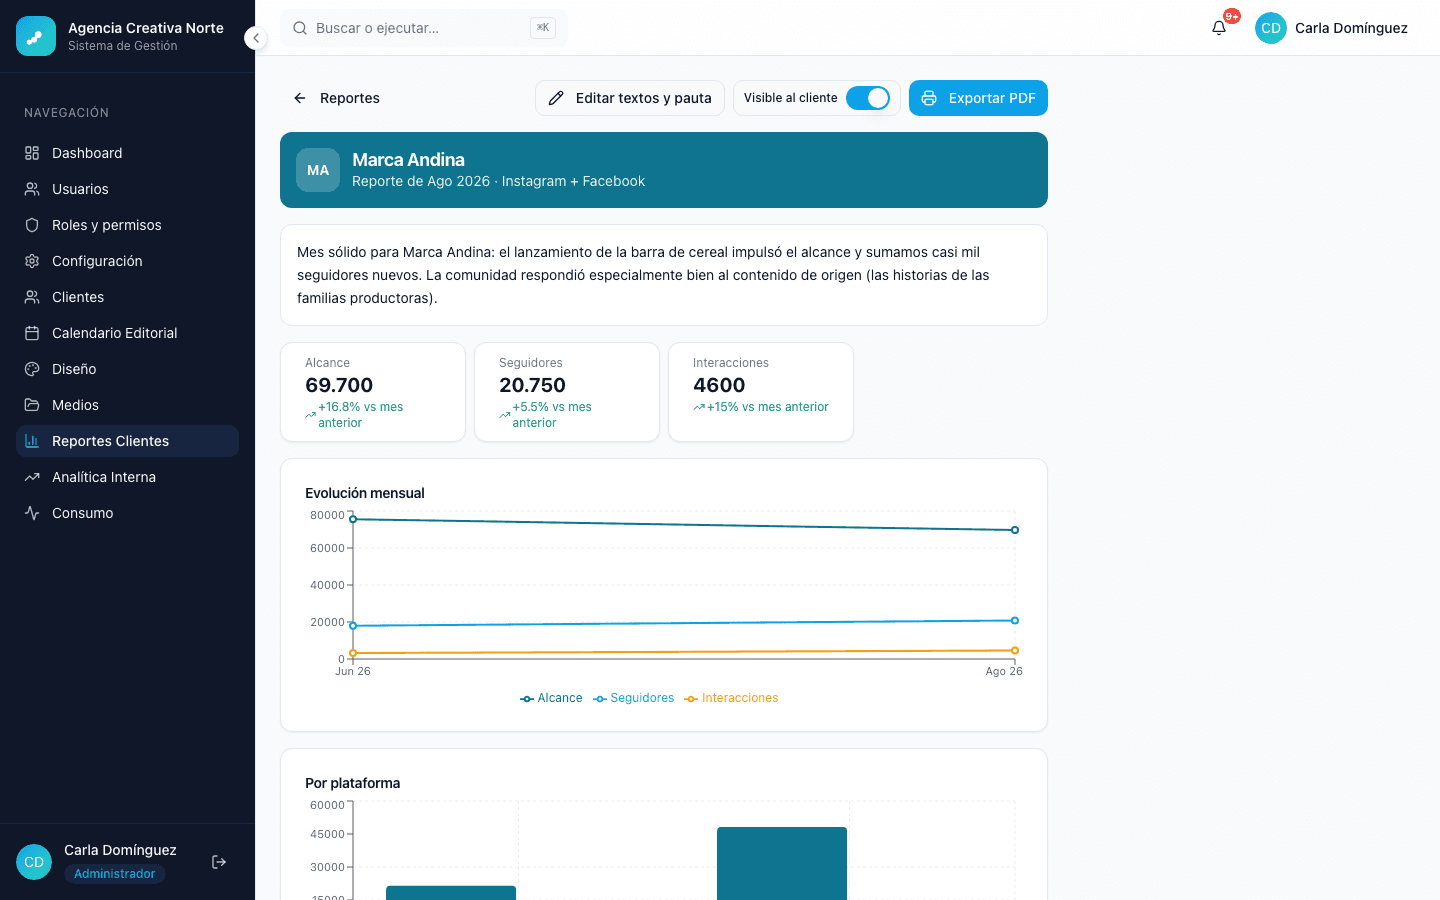Click the +15% vs mes anterior label

(x=768, y=407)
